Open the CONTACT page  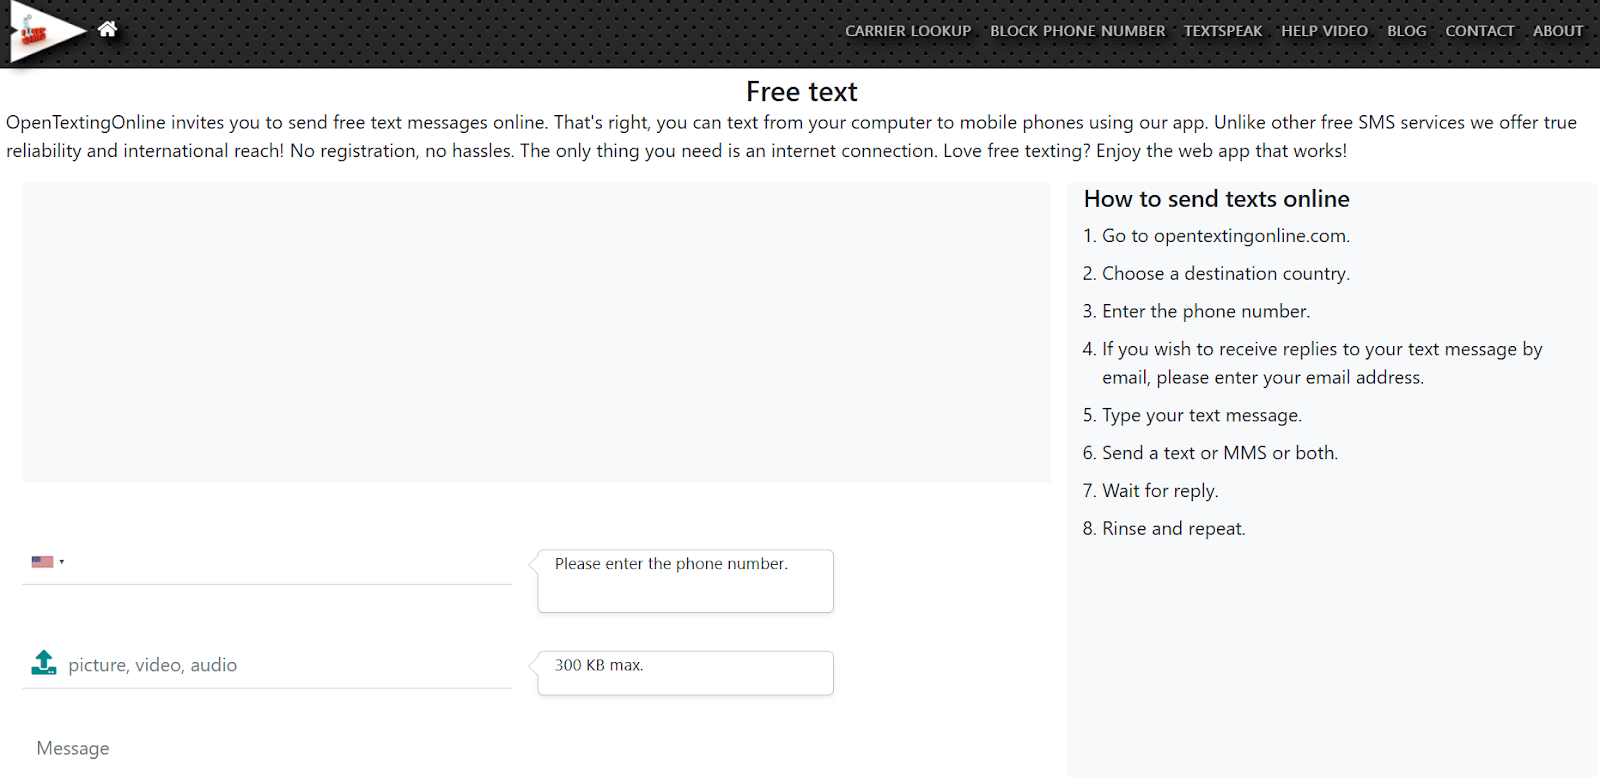[1478, 31]
